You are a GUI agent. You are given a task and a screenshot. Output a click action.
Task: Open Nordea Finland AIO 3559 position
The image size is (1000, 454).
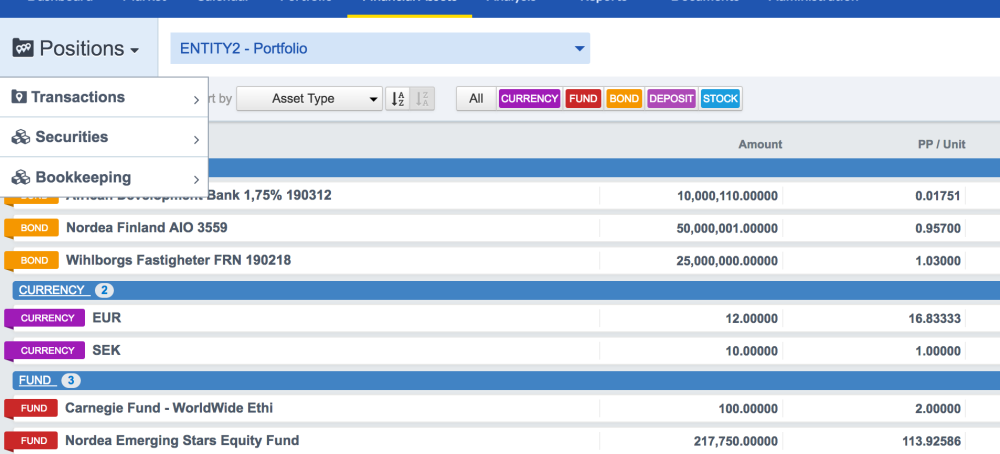(147, 228)
